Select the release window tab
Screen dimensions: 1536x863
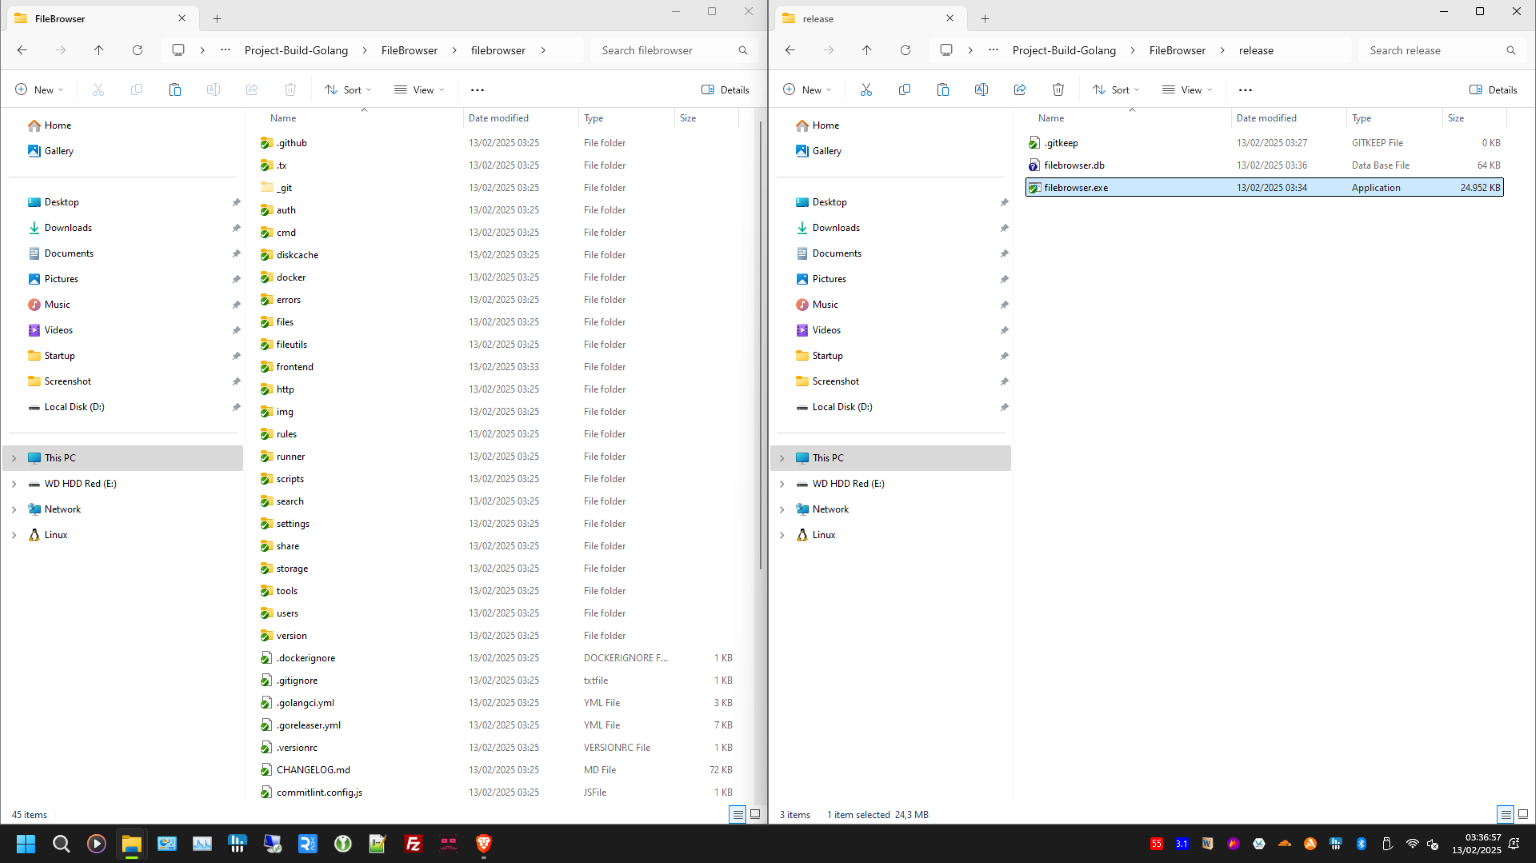tap(868, 18)
